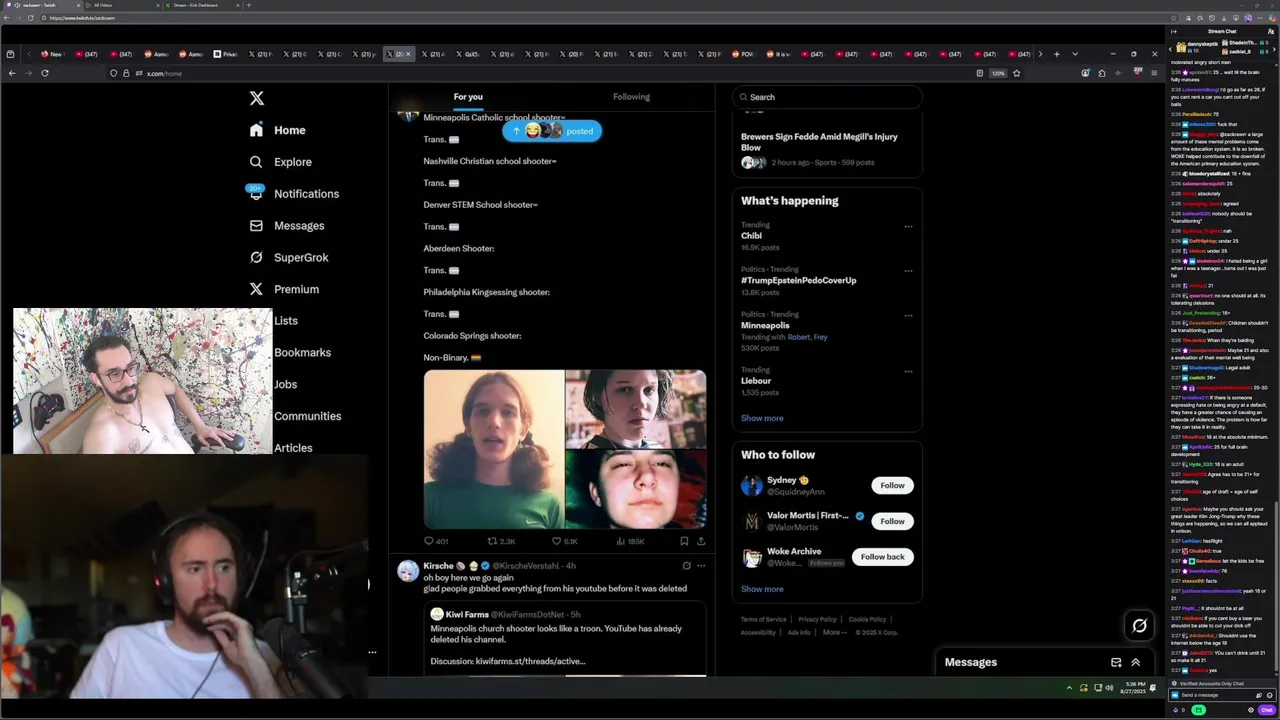Open more options on the Kirsche post
This screenshot has height=720, width=1280.
701,566
